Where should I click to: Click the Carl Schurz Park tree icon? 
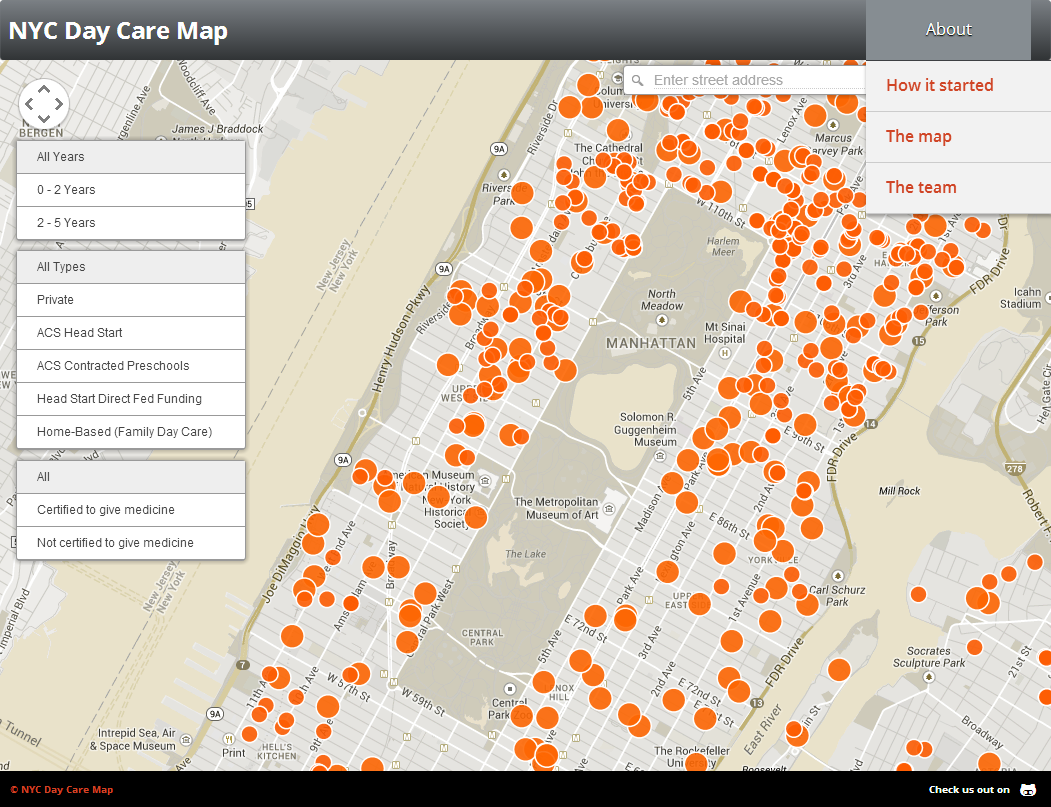[837, 576]
